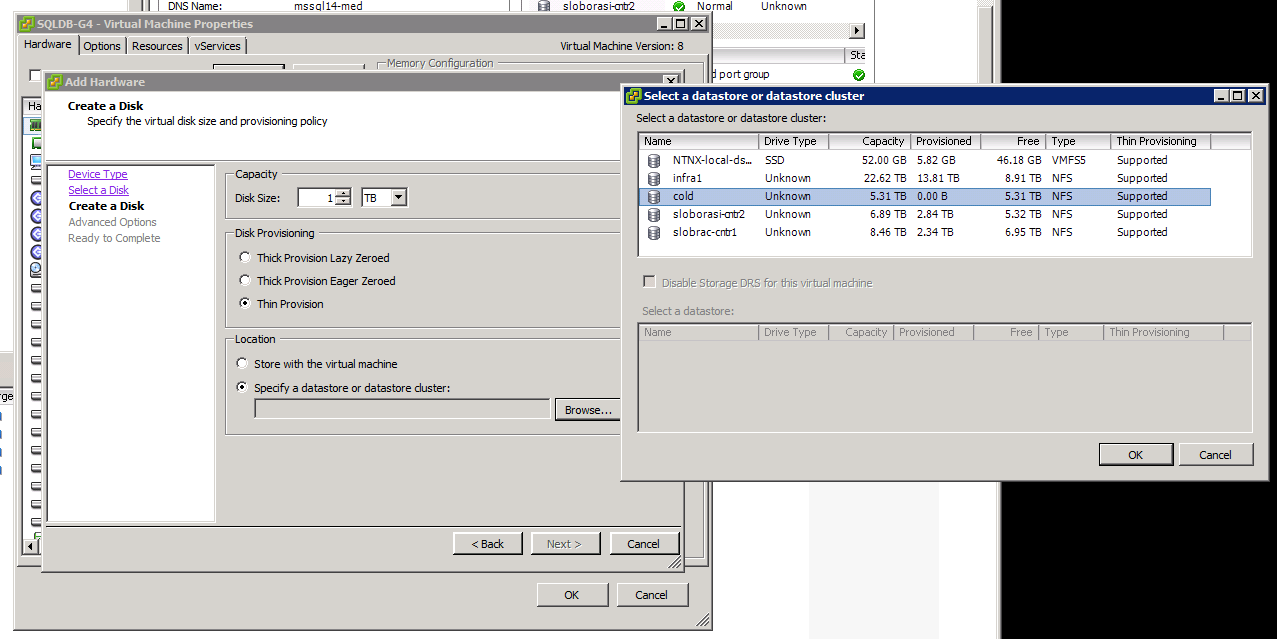The height and width of the screenshot is (639, 1277).
Task: Click the left arrow of the hardware list scrollbar
Action: click(x=32, y=545)
